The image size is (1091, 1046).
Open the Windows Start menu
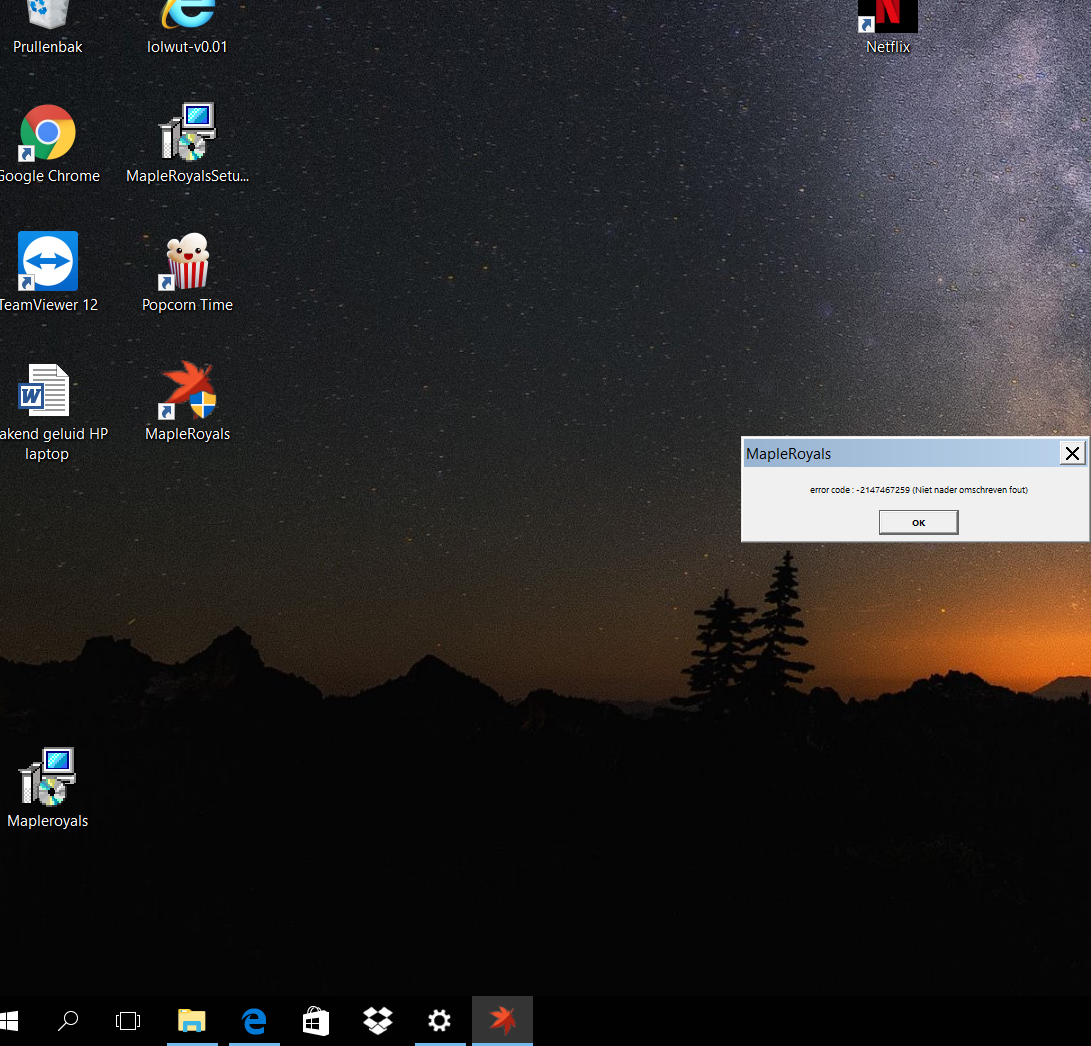tap(9, 1021)
